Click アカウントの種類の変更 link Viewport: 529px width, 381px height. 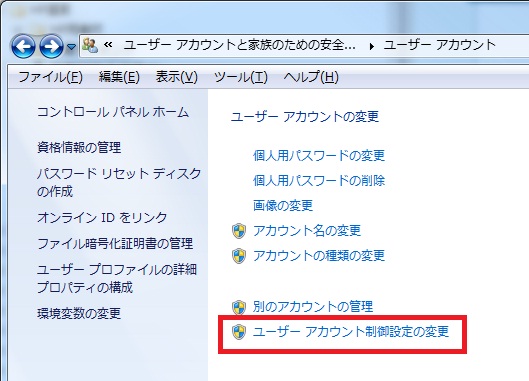click(x=319, y=255)
